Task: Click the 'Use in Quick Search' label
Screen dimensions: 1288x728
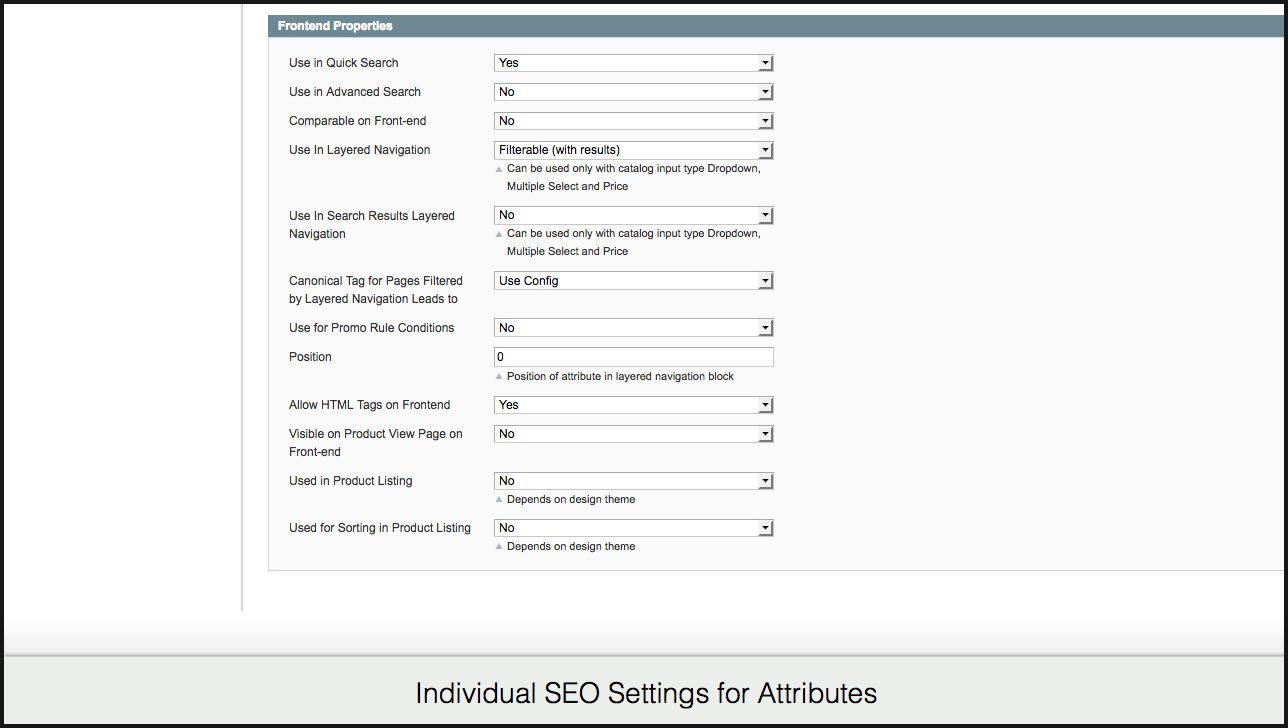Action: (343, 63)
